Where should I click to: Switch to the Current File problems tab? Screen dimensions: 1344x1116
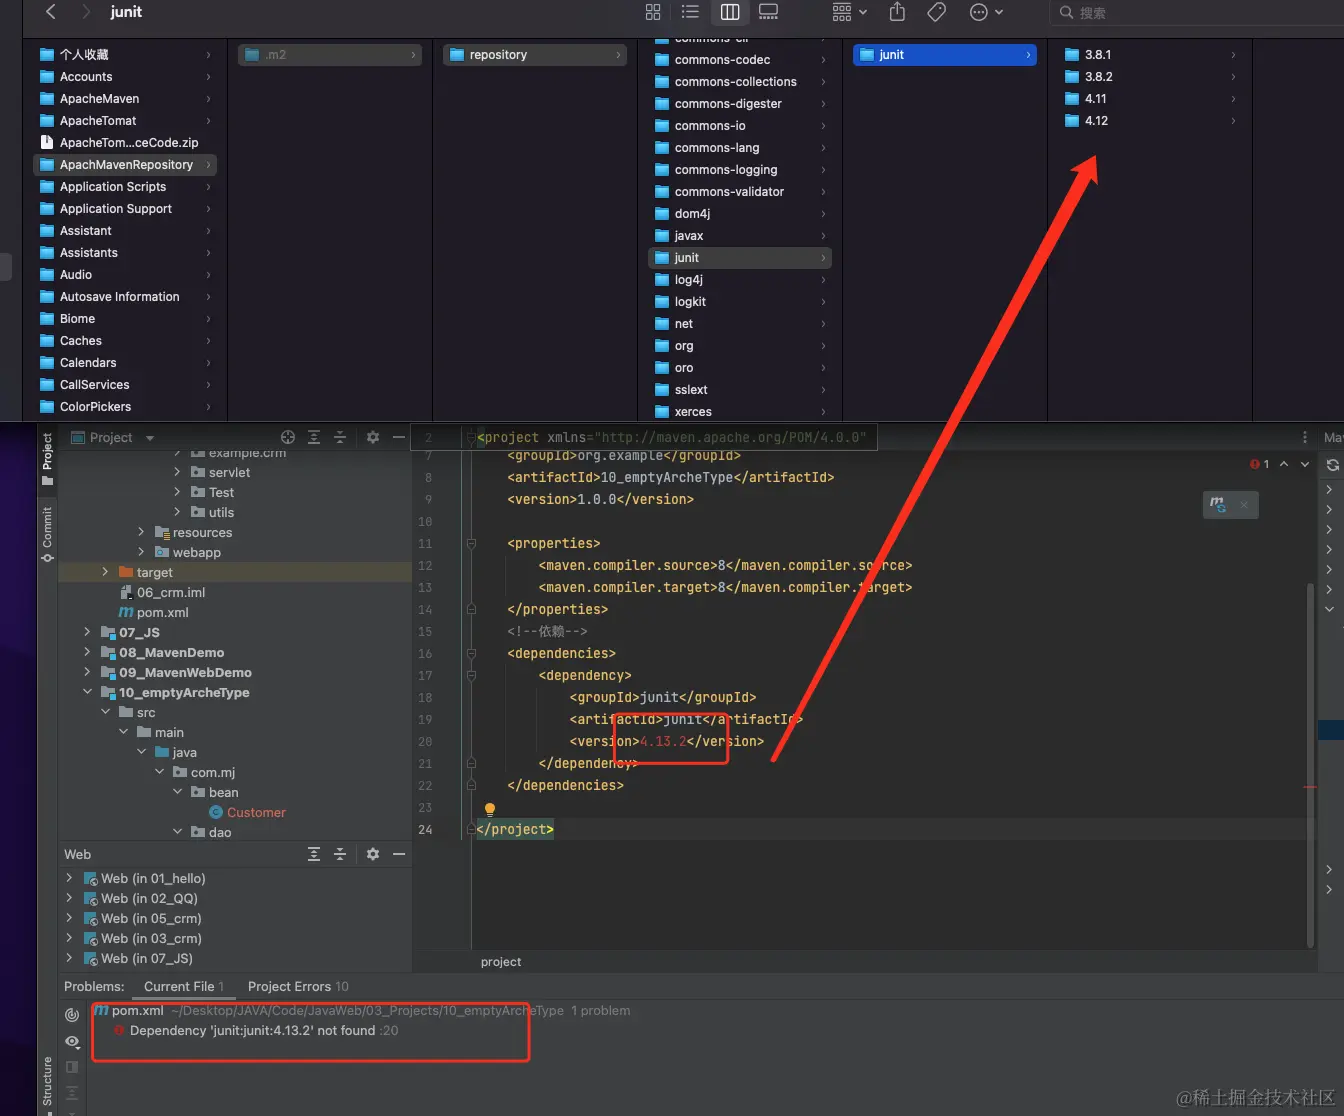184,987
